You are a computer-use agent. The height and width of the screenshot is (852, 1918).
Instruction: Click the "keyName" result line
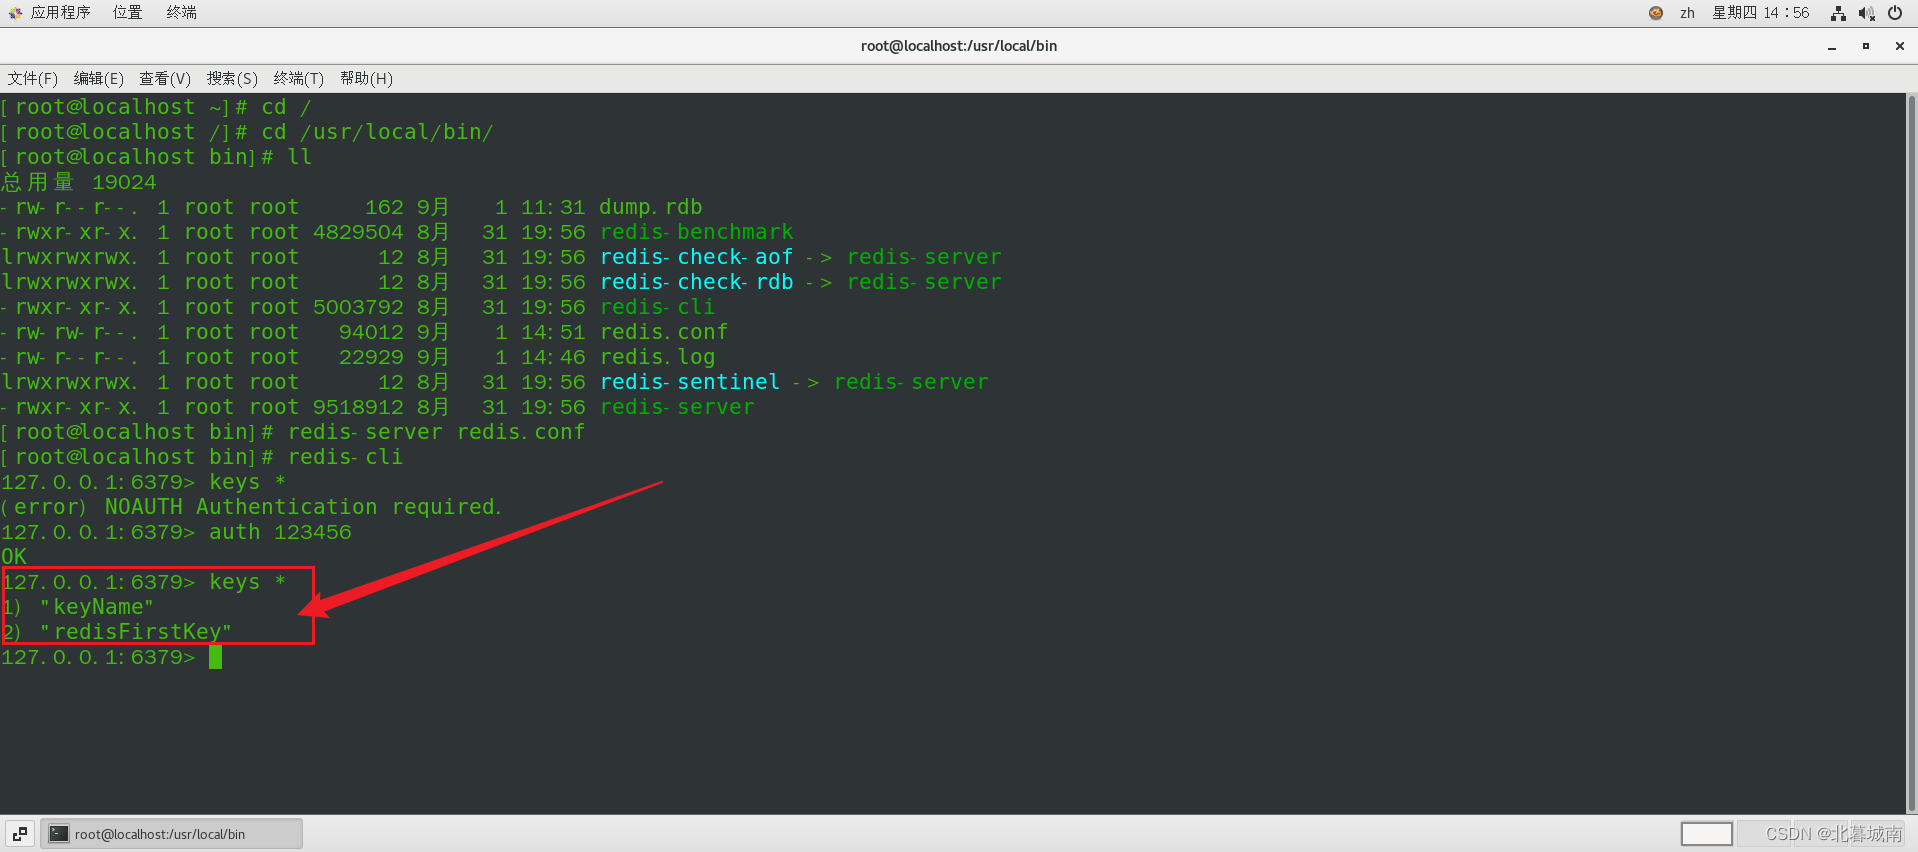(x=78, y=607)
